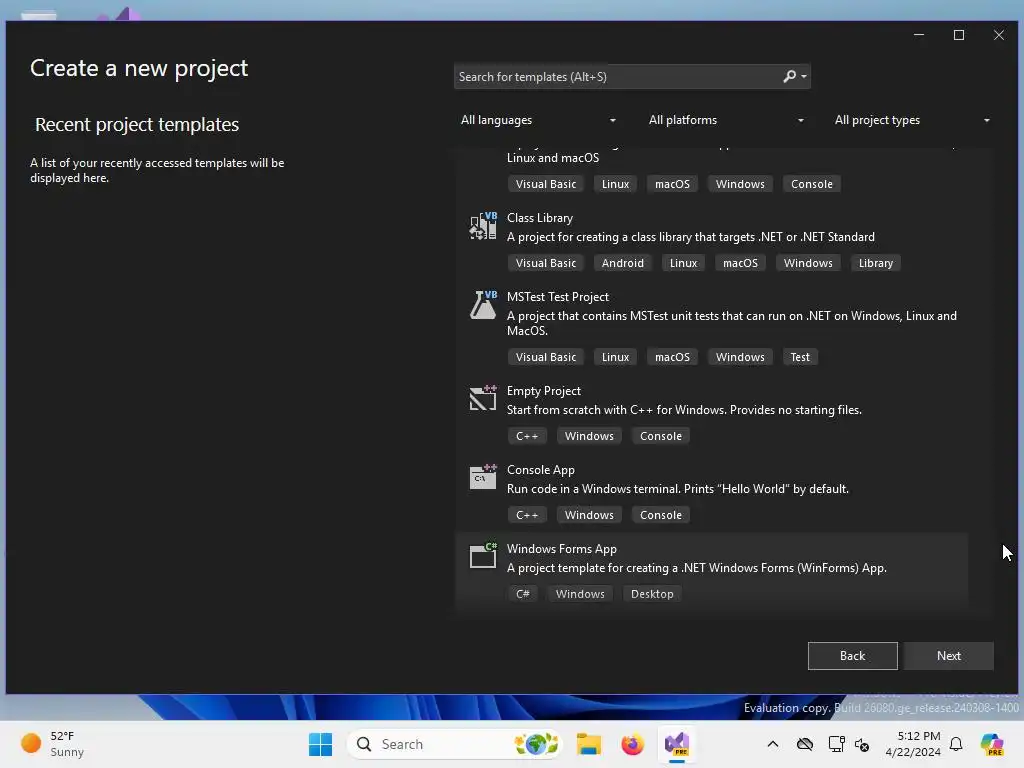Select the Windows Forms App template title

coord(562,549)
